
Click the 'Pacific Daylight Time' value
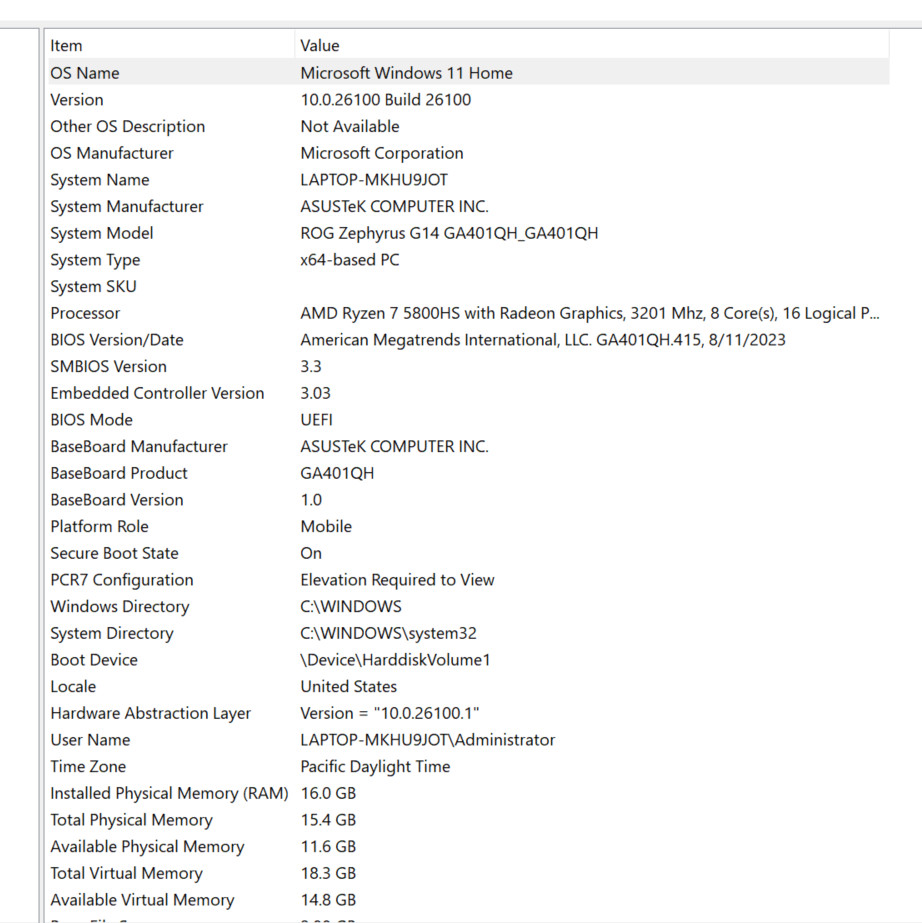pyautogui.click(x=375, y=766)
